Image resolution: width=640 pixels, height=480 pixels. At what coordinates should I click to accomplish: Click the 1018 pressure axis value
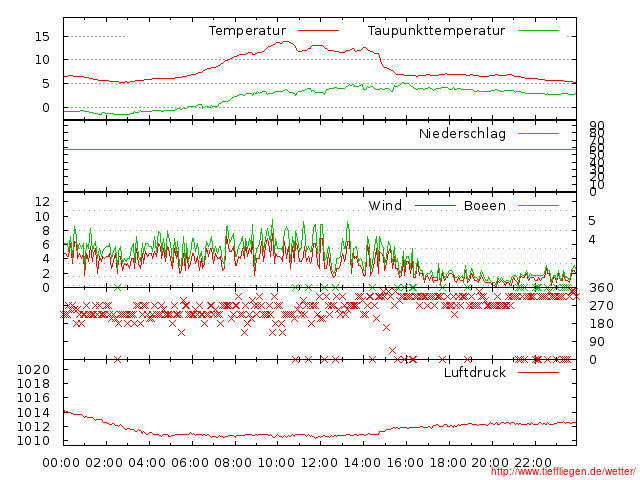click(x=33, y=384)
